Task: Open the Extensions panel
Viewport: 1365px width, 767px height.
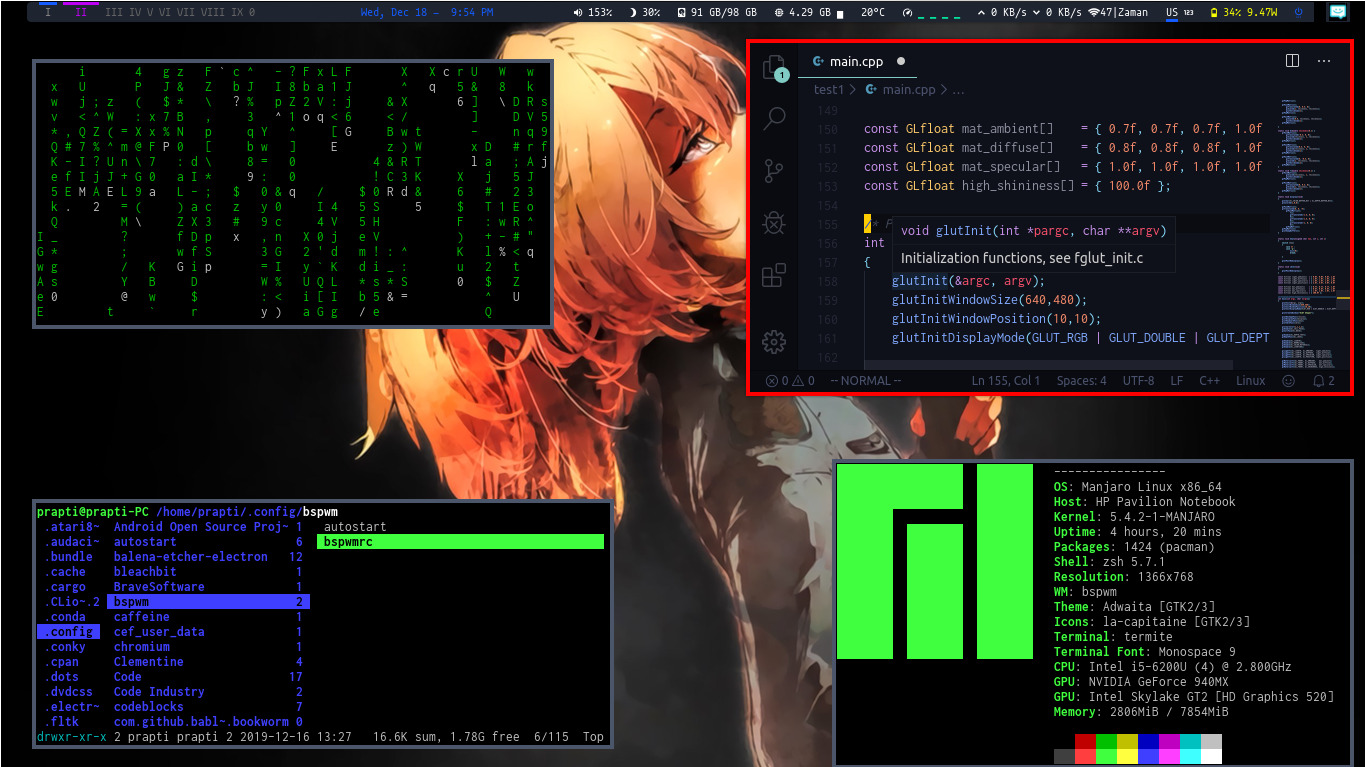Action: point(775,275)
